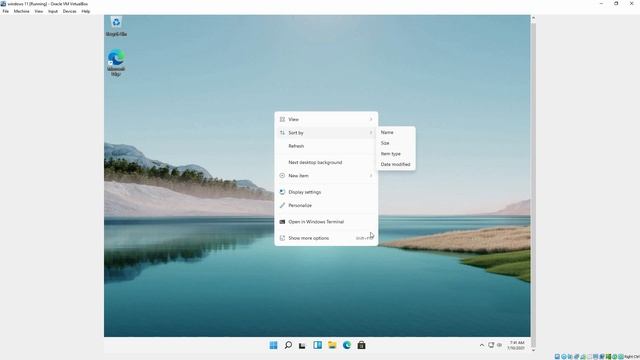Viewport: 640px width, 360px height.
Task: Click the volume speaker tray icon
Action: [x=499, y=345]
